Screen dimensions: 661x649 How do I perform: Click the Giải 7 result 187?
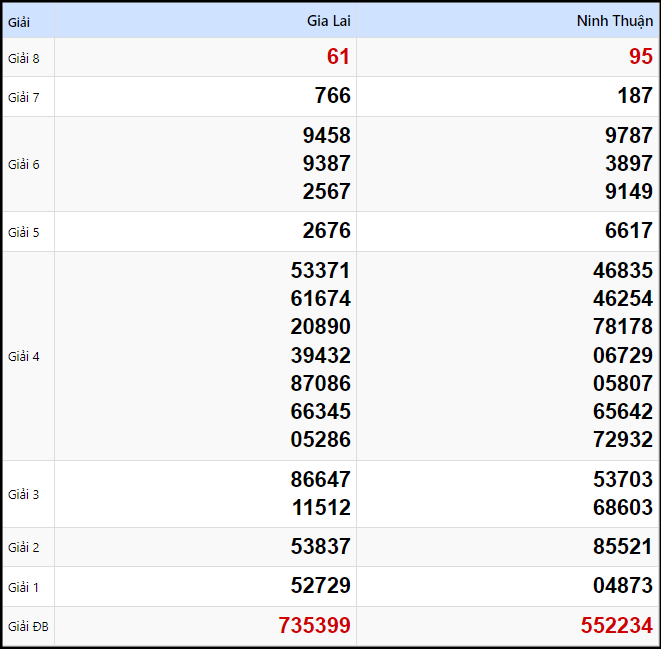pos(634,96)
